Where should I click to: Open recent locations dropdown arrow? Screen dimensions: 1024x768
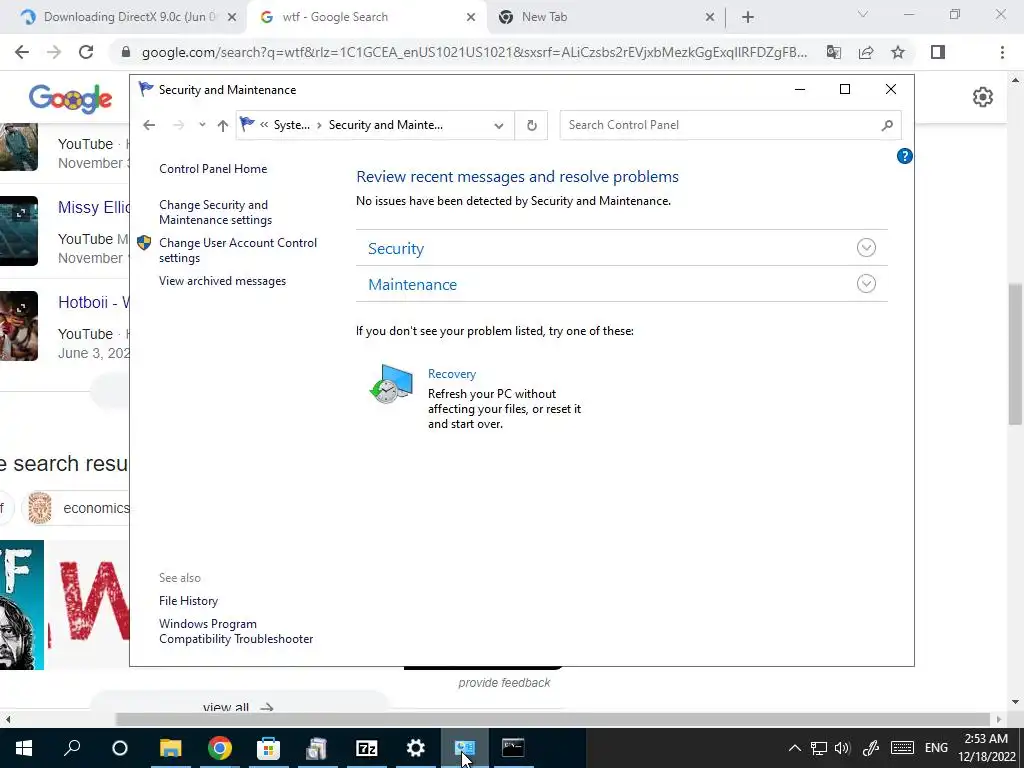[x=202, y=125]
